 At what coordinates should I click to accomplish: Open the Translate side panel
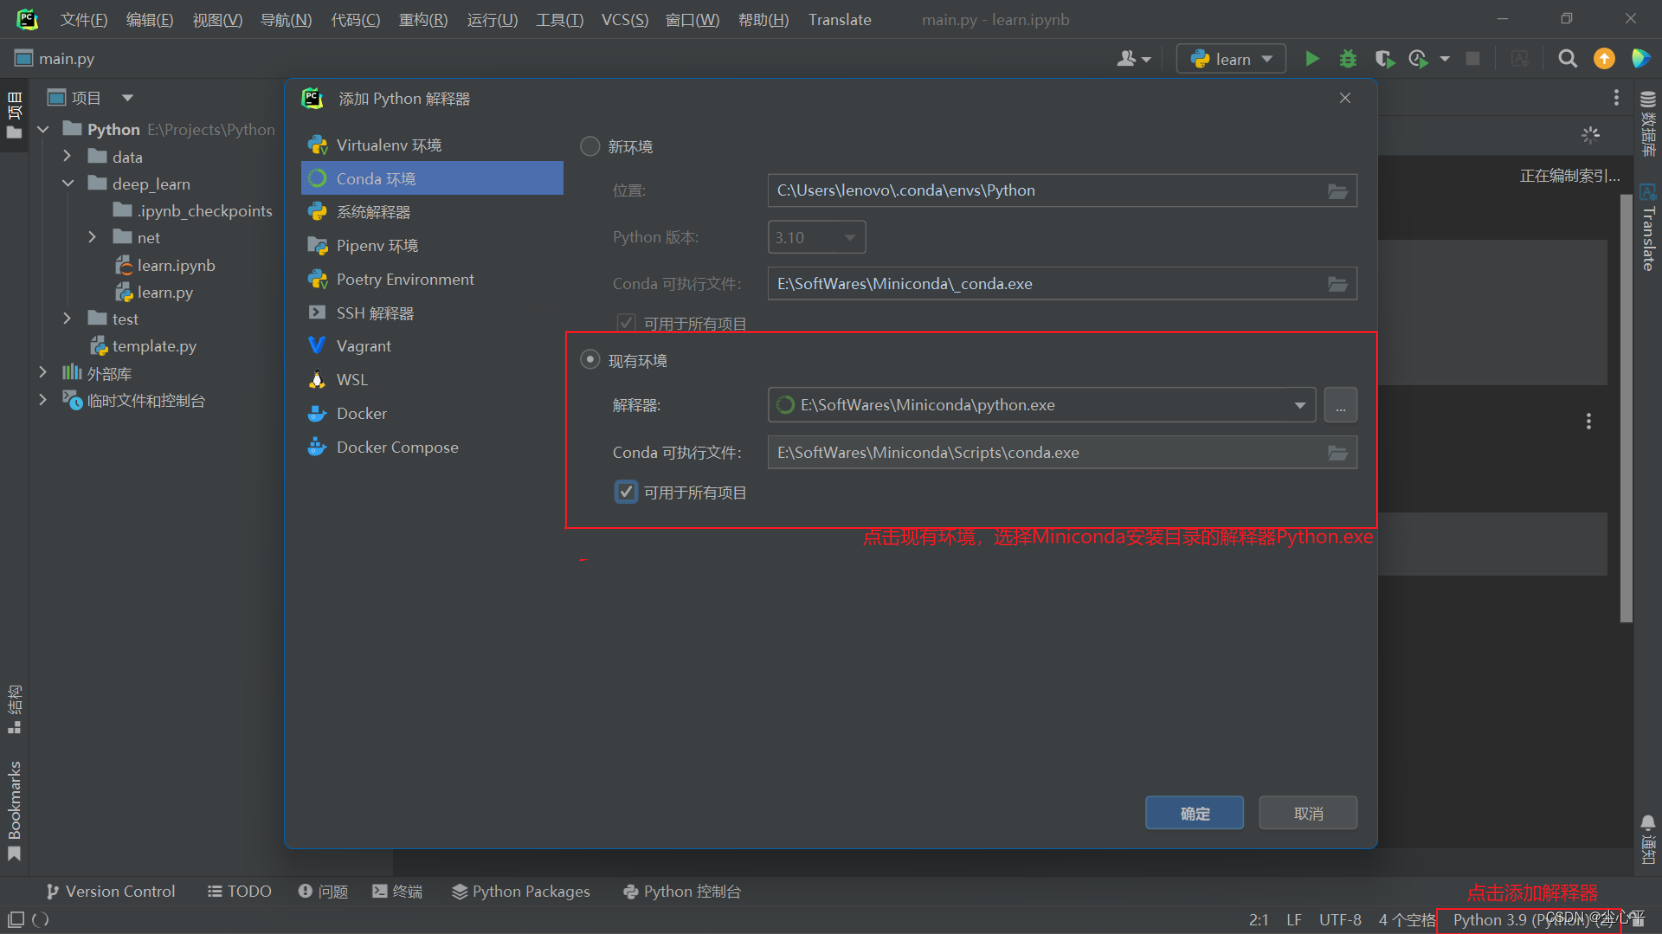pyautogui.click(x=1648, y=227)
